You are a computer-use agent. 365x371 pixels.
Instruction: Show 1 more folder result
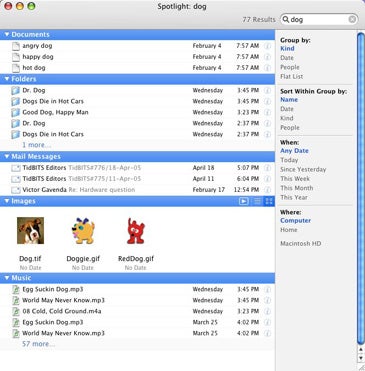tap(36, 145)
